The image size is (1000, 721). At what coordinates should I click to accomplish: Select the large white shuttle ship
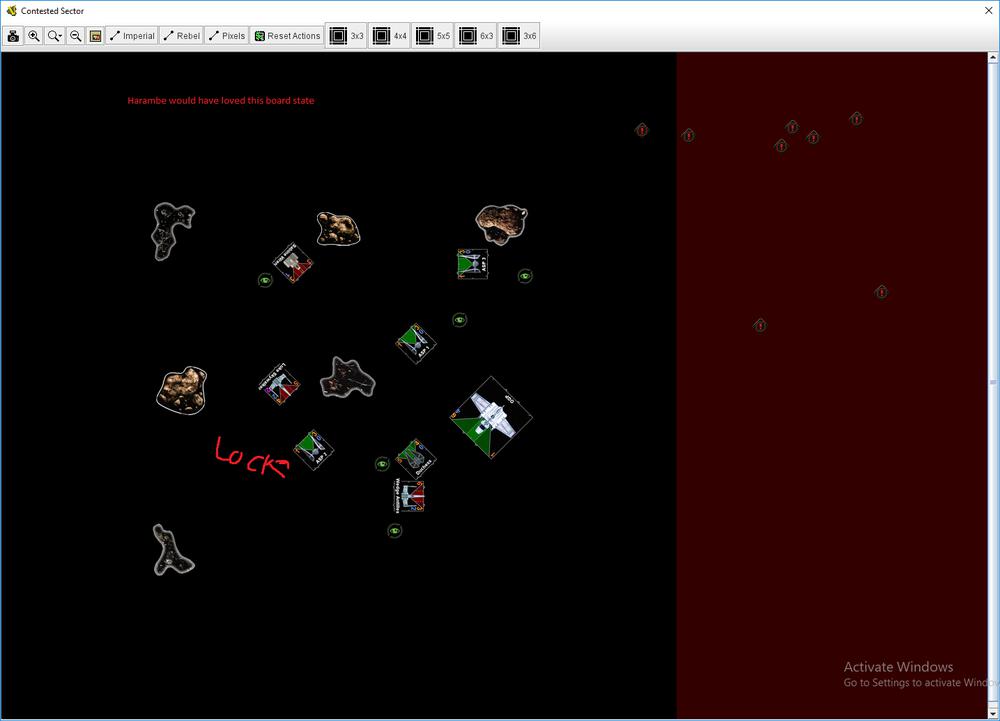[491, 417]
